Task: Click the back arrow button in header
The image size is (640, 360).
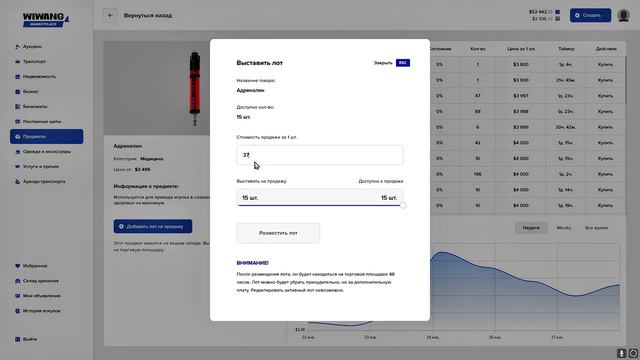Action: pos(110,16)
